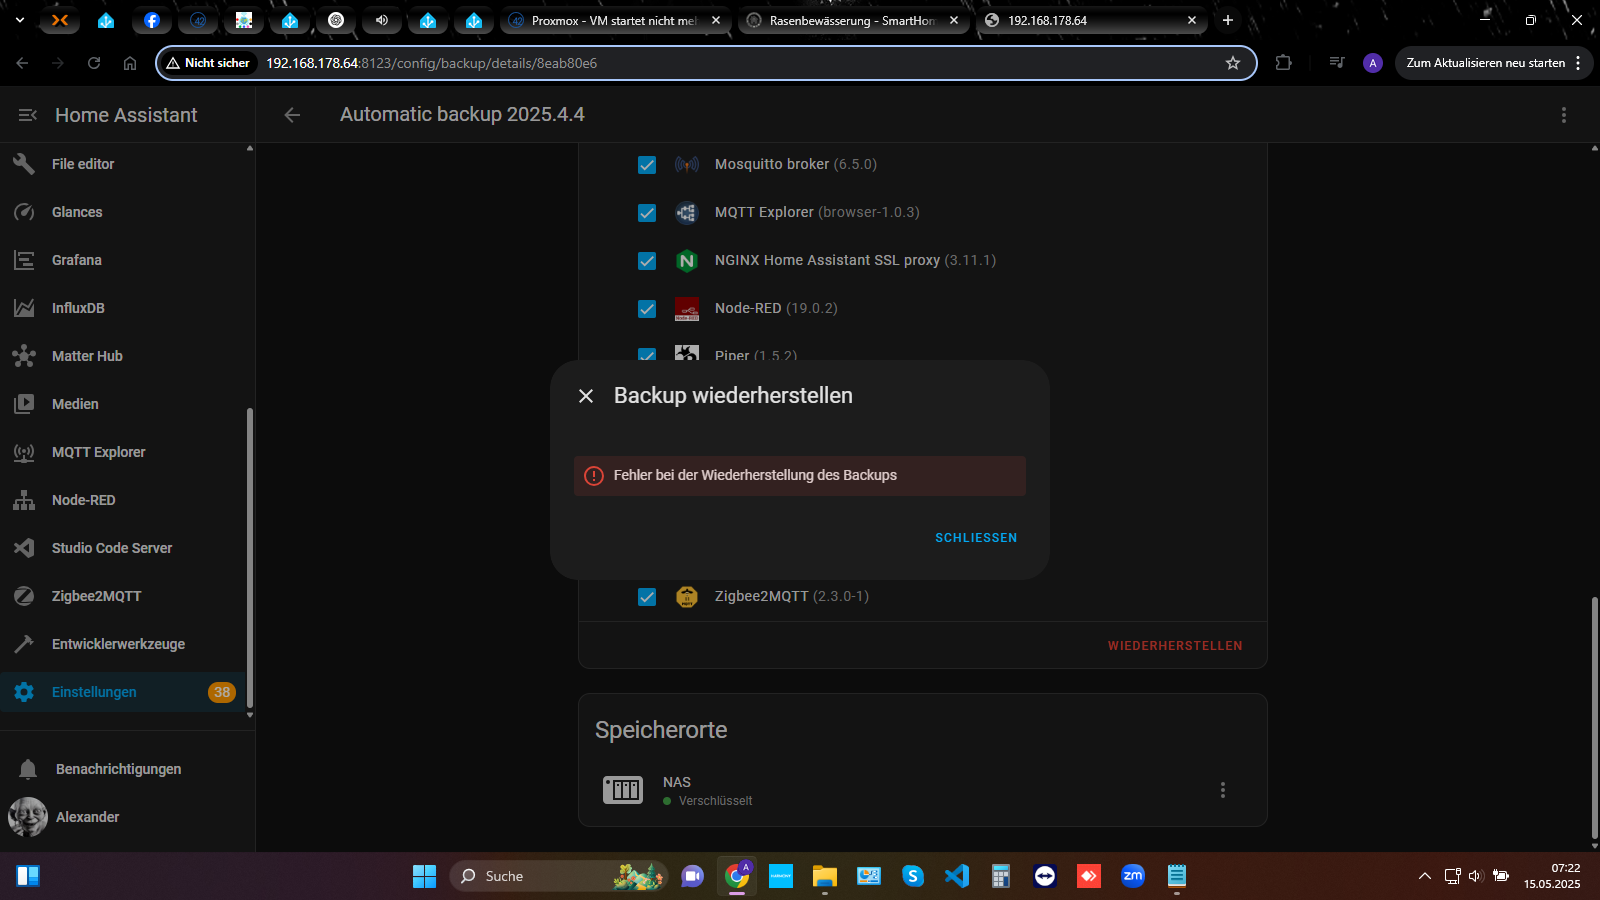Bookmark this page with the star icon

[1233, 63]
